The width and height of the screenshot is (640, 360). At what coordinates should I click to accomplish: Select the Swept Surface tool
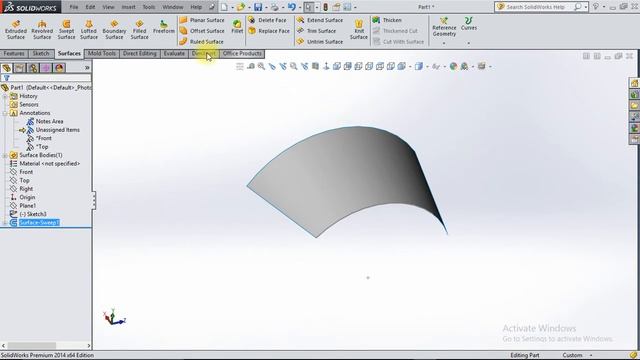(66, 30)
